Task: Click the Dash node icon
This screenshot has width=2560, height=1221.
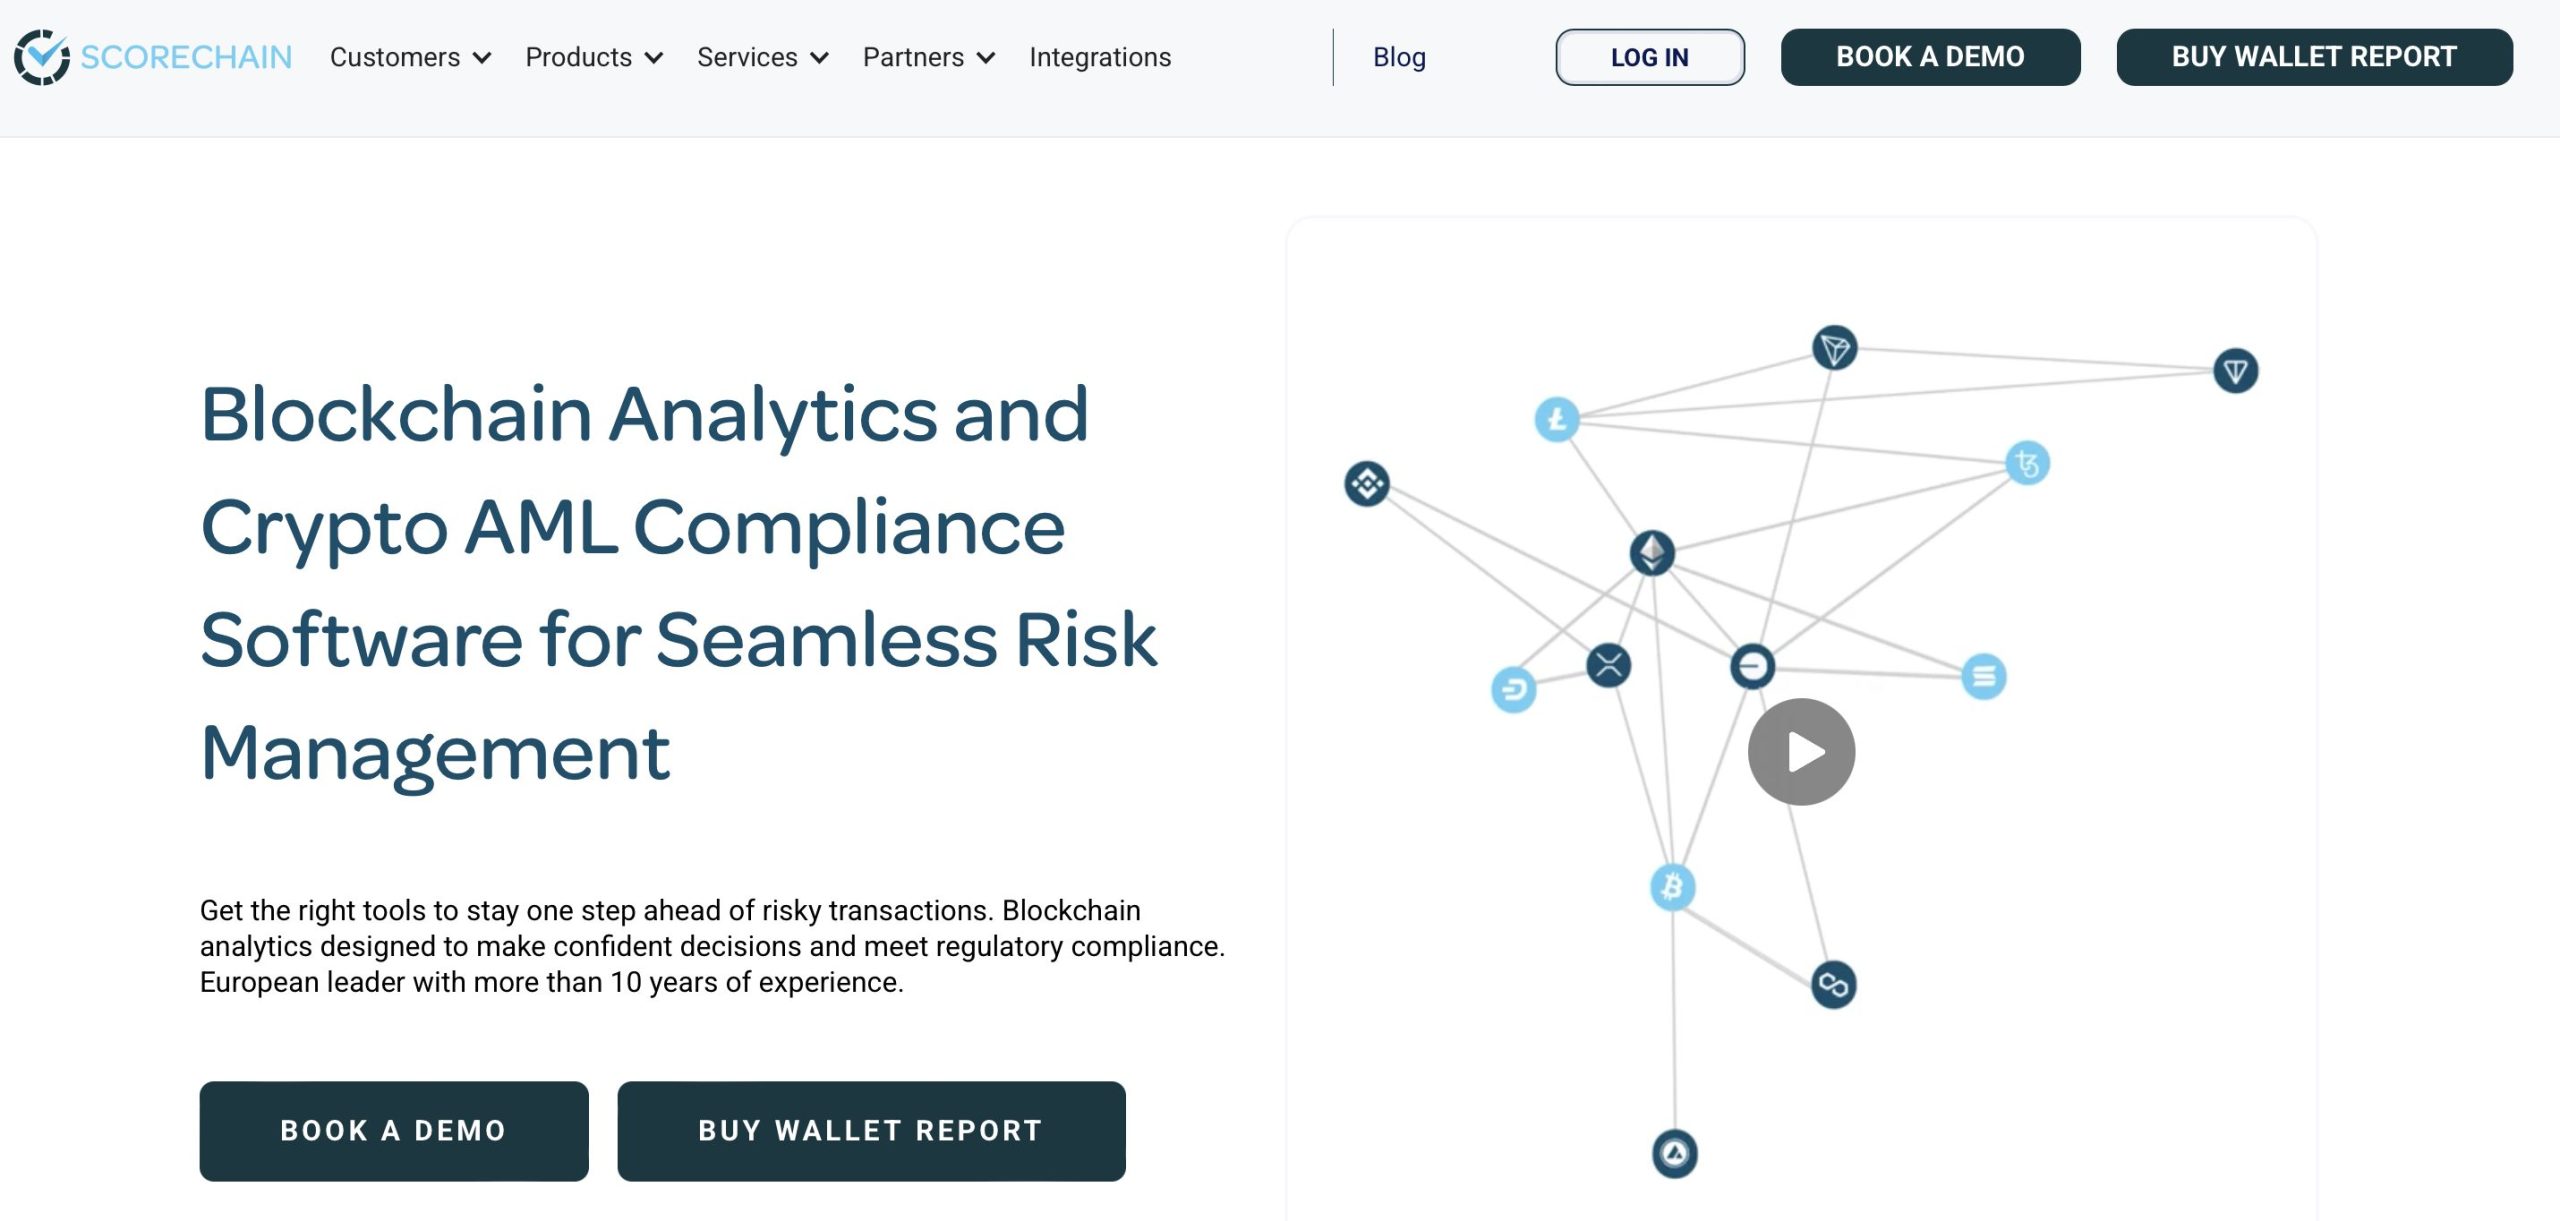Action: pyautogui.click(x=1513, y=689)
